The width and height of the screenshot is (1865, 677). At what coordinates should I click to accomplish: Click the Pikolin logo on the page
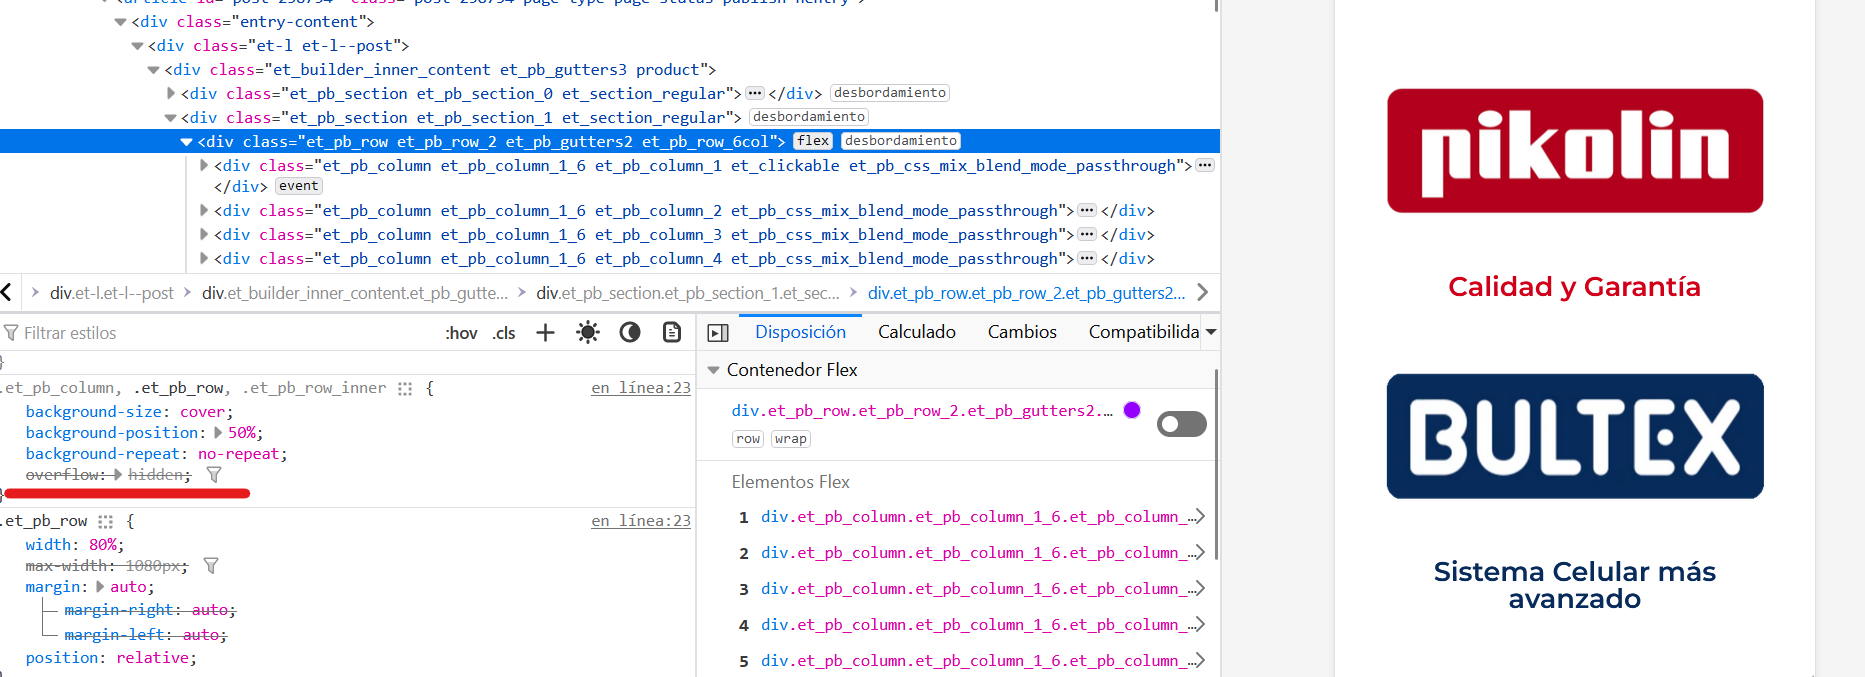1575,151
